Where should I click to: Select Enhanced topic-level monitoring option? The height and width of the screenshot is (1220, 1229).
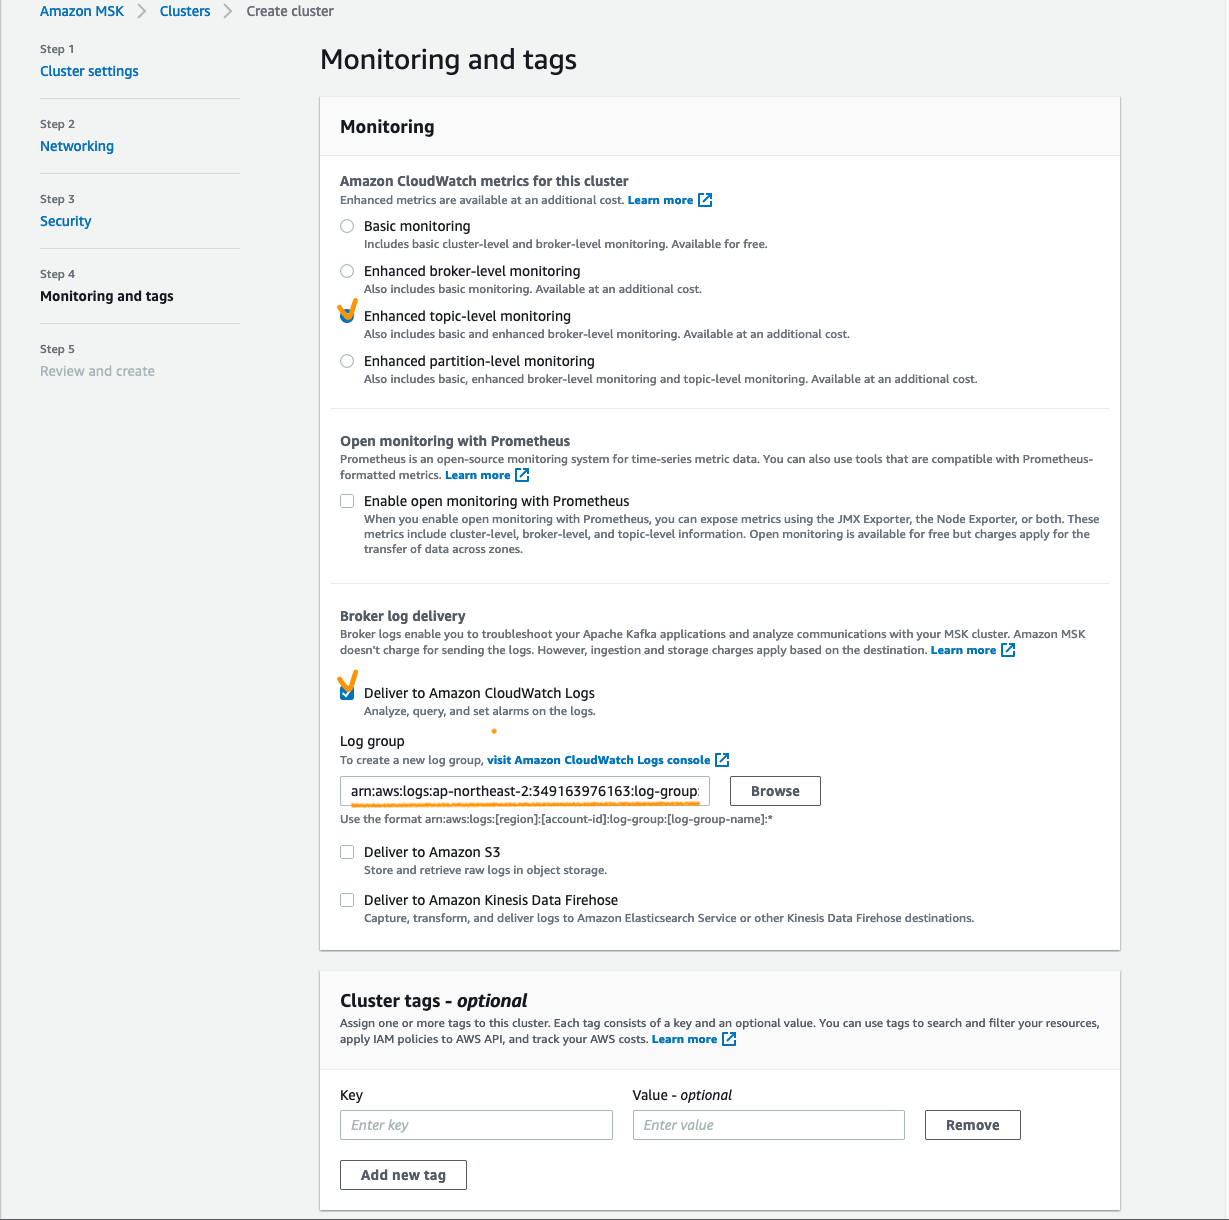click(x=347, y=316)
